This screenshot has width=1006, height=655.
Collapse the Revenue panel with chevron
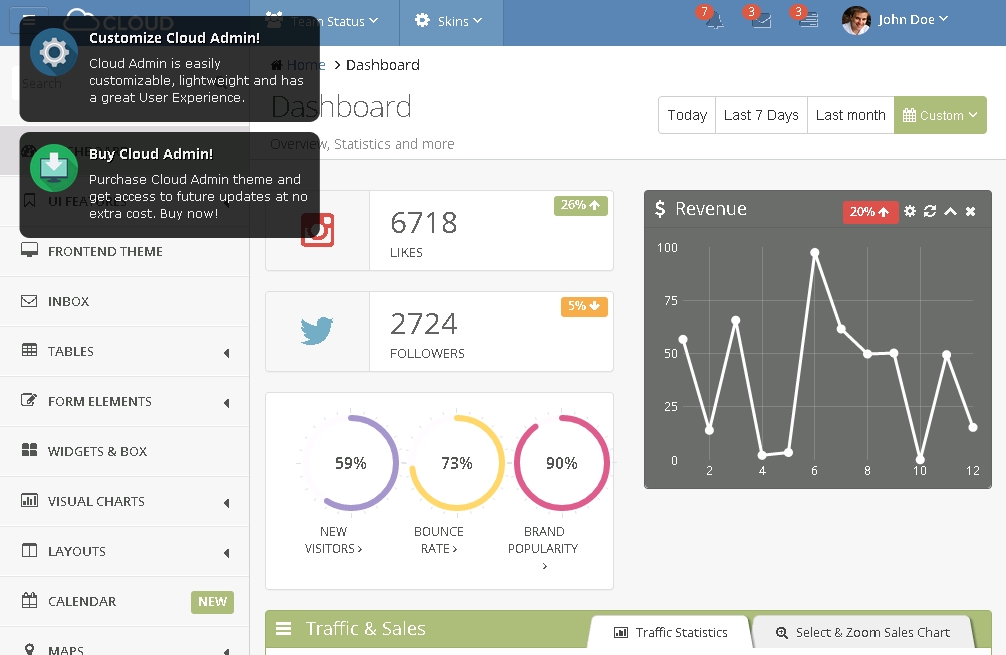pos(950,211)
